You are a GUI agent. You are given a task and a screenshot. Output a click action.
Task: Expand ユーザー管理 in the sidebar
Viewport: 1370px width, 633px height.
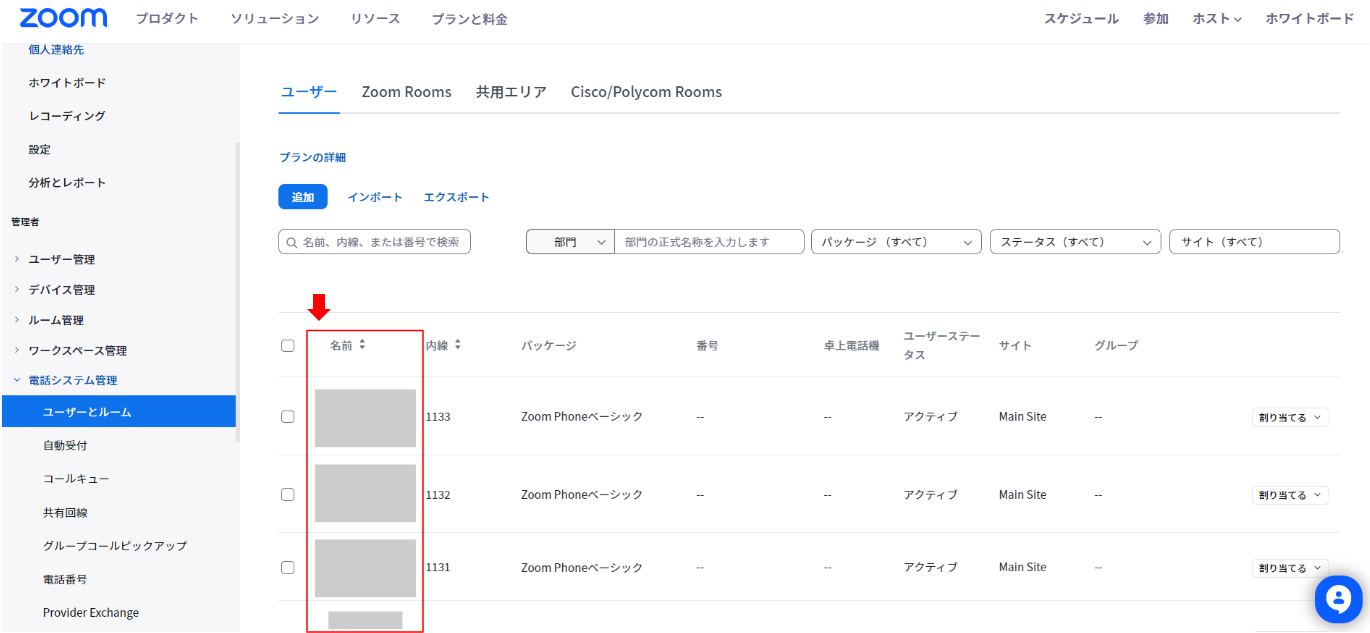[62, 259]
